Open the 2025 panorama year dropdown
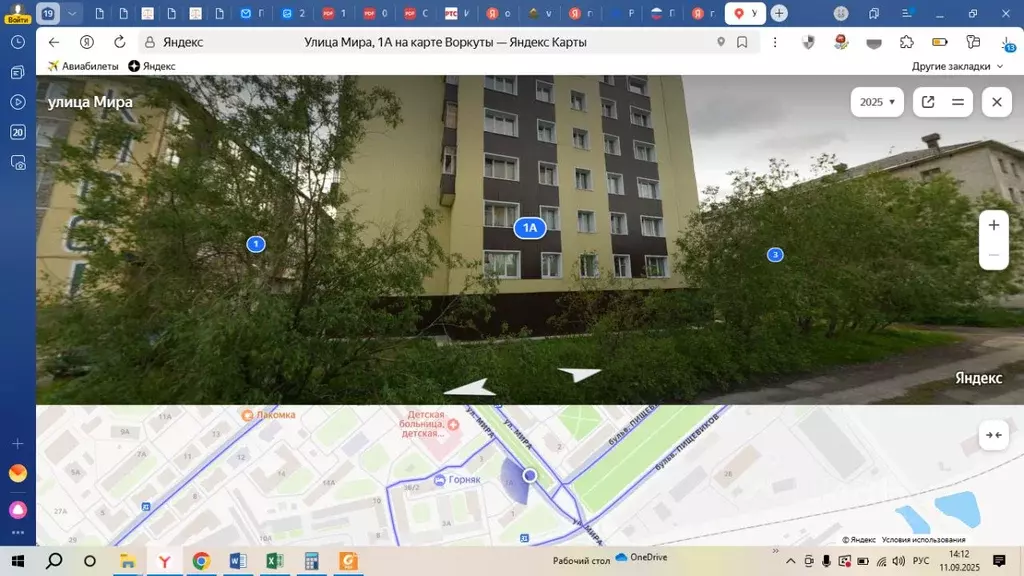 pyautogui.click(x=877, y=102)
